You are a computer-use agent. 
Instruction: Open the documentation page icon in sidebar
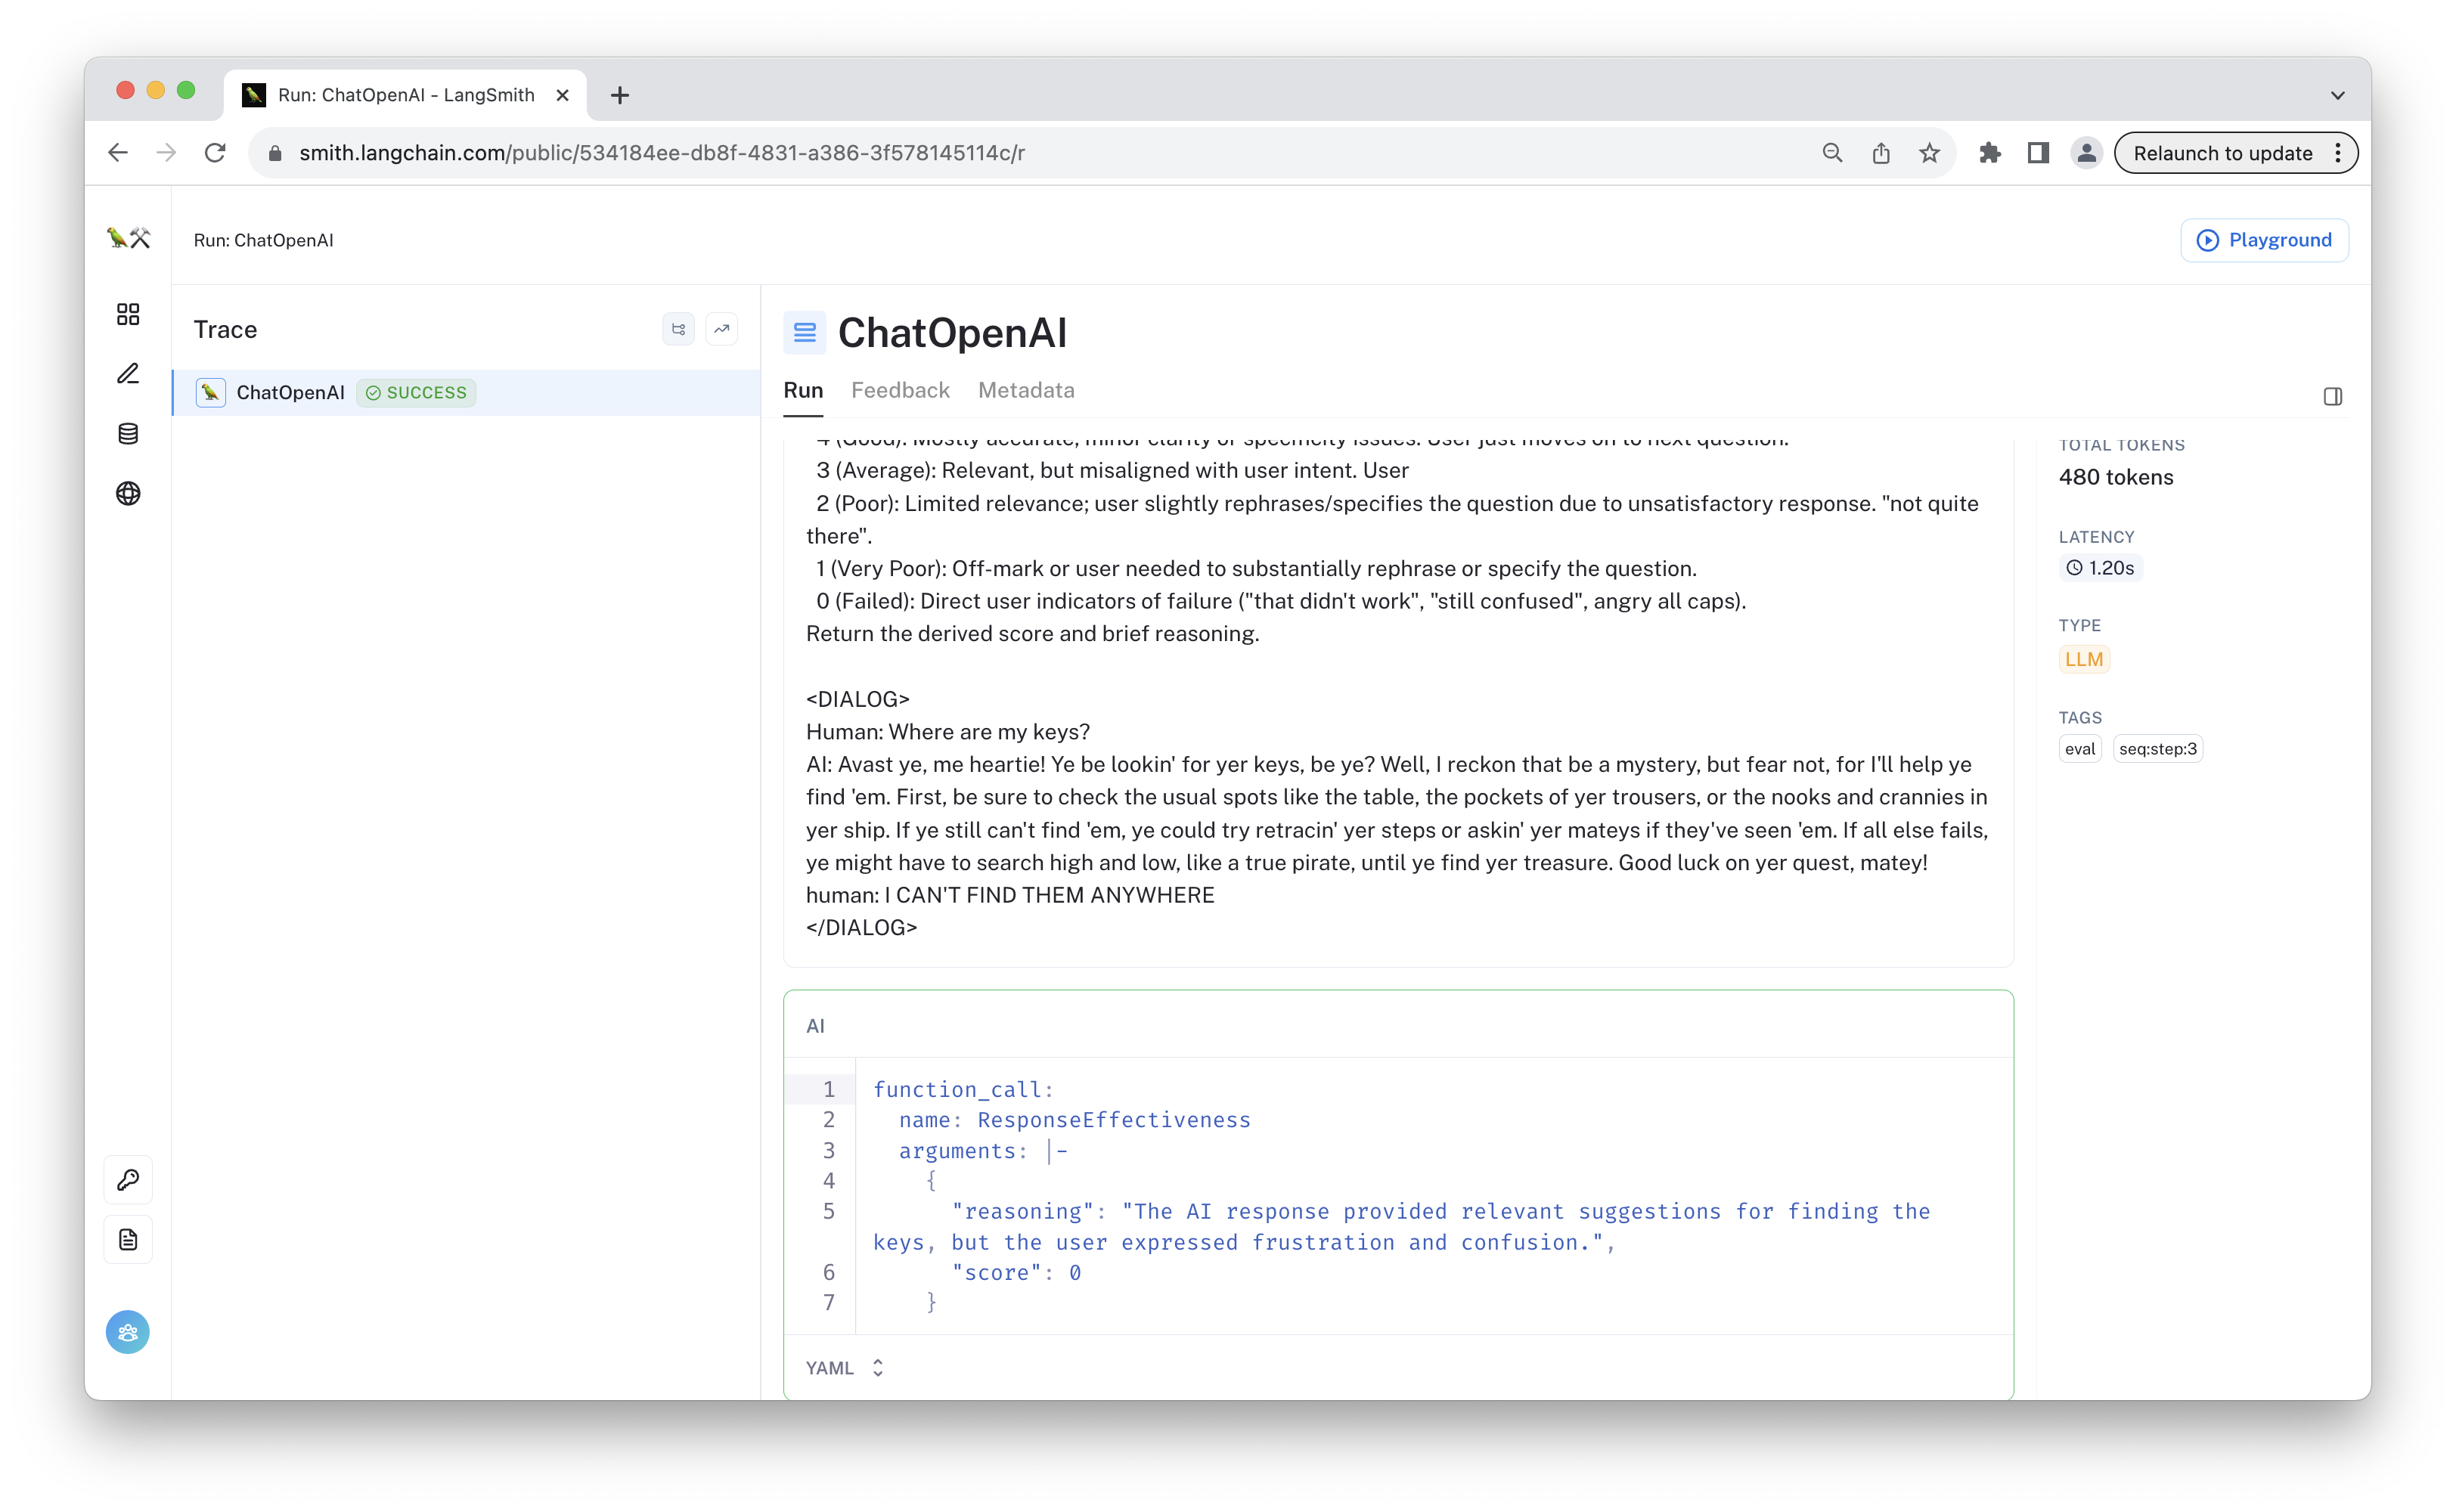point(128,1240)
